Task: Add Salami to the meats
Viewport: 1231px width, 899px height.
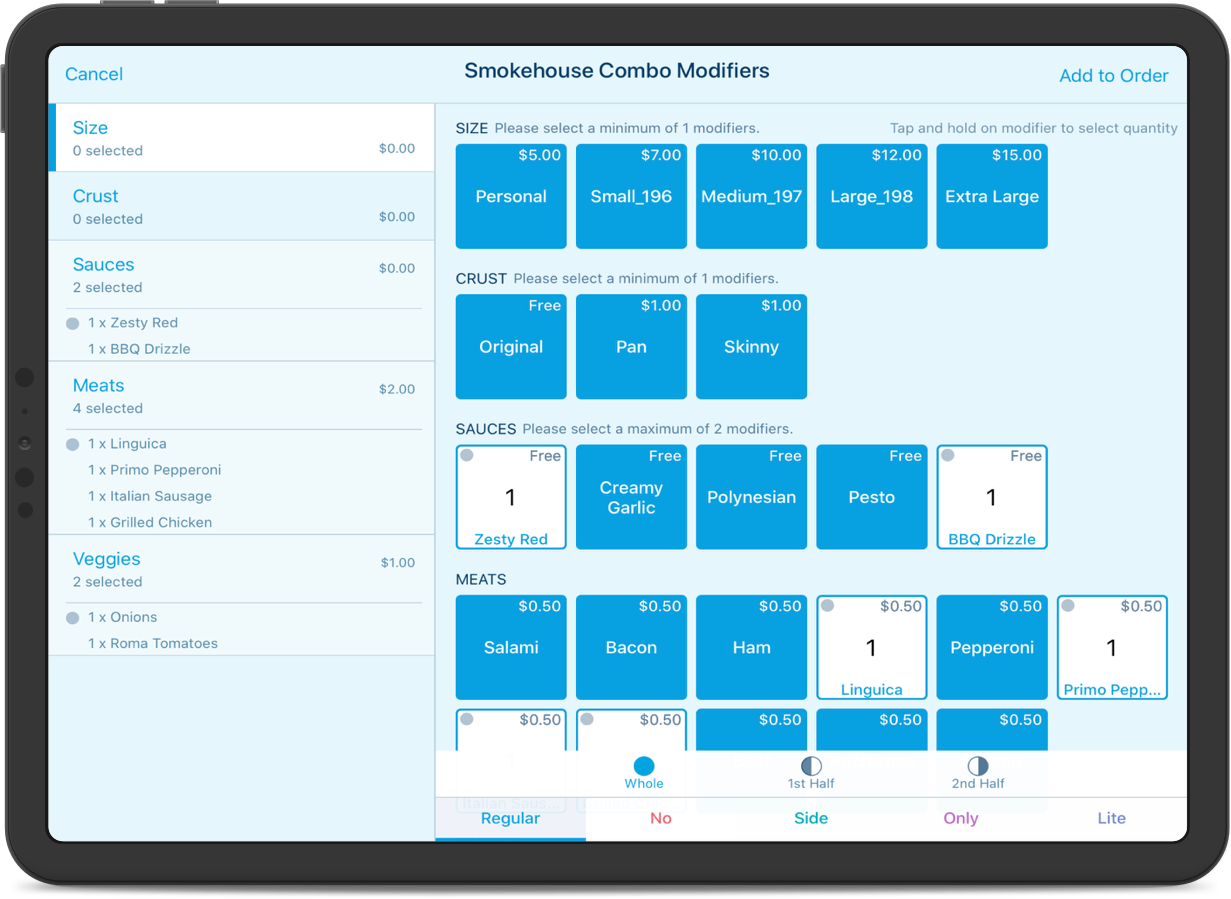Action: point(511,647)
